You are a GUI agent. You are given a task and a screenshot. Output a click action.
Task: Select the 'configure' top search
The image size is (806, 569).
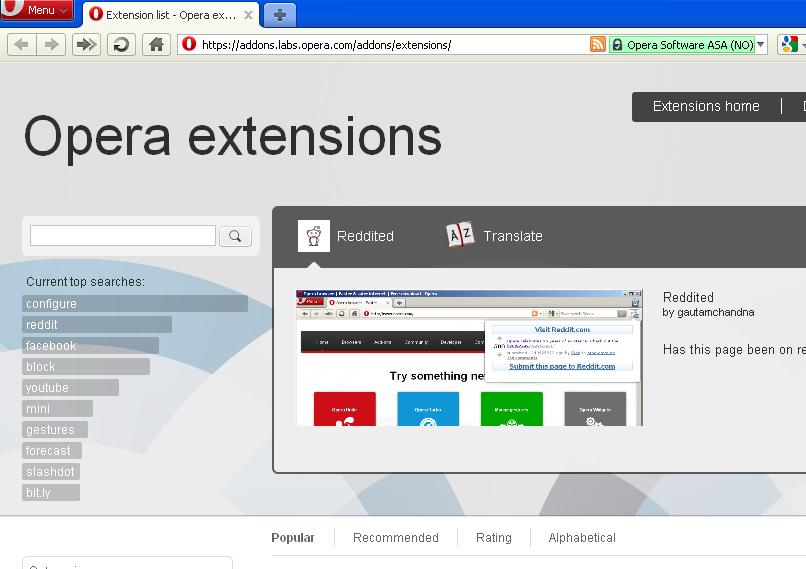click(135, 303)
